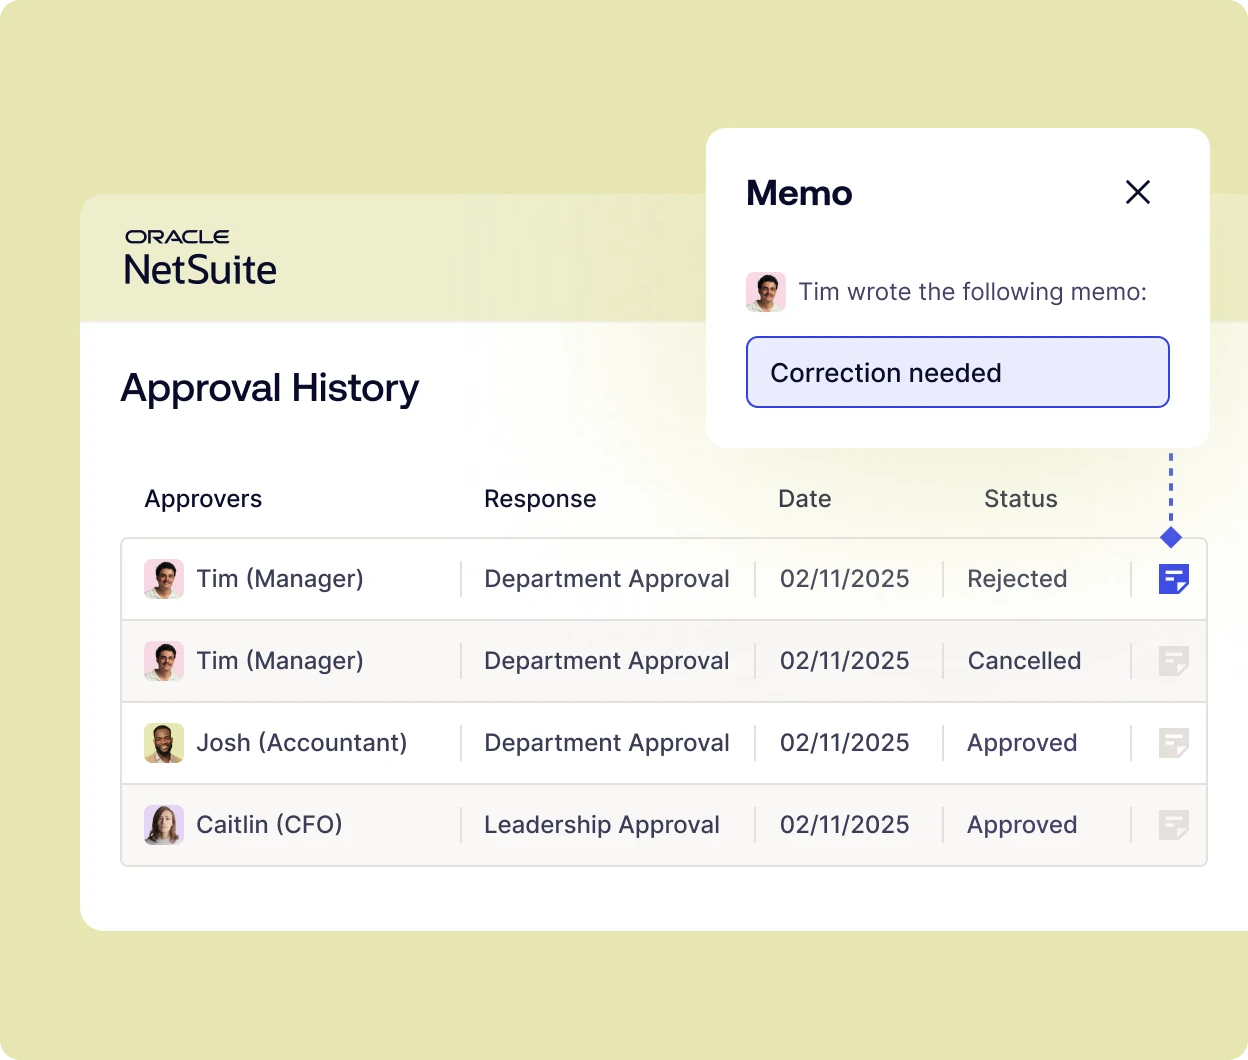Click the Oracle NetSuite logo
This screenshot has height=1060, width=1248.
[200, 258]
